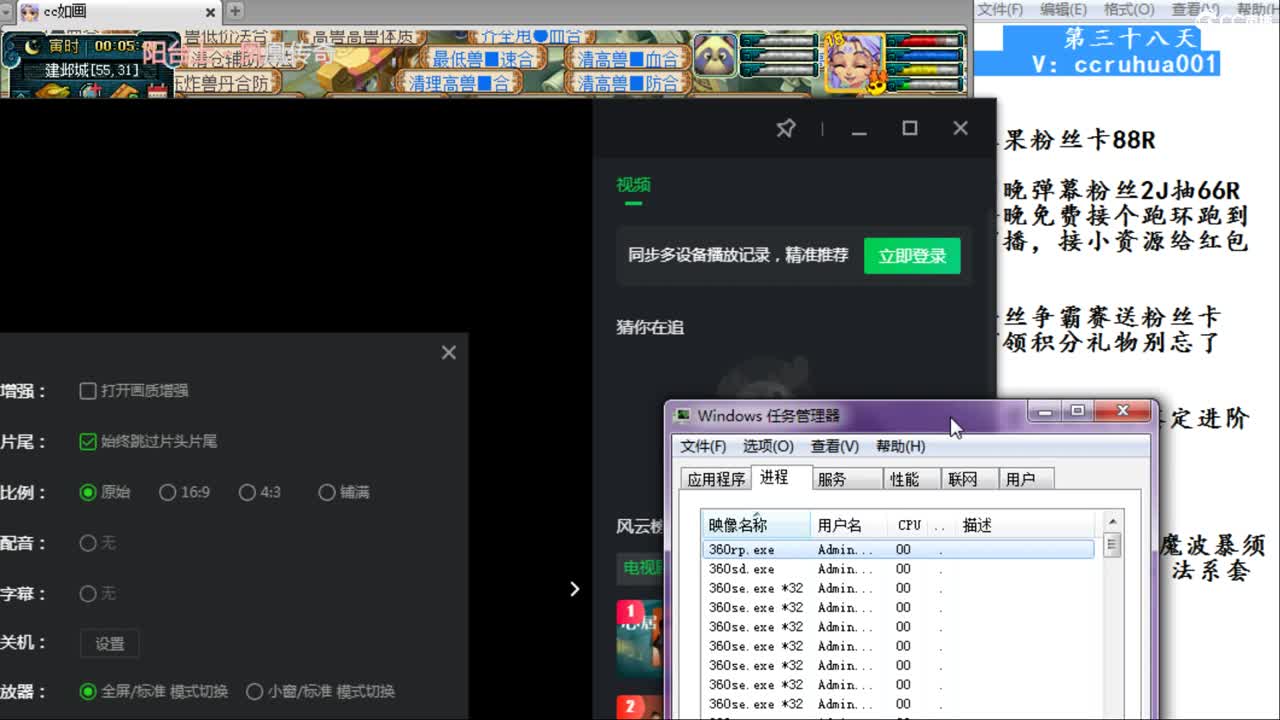Sort processes by 描述 column

pos(1025,525)
